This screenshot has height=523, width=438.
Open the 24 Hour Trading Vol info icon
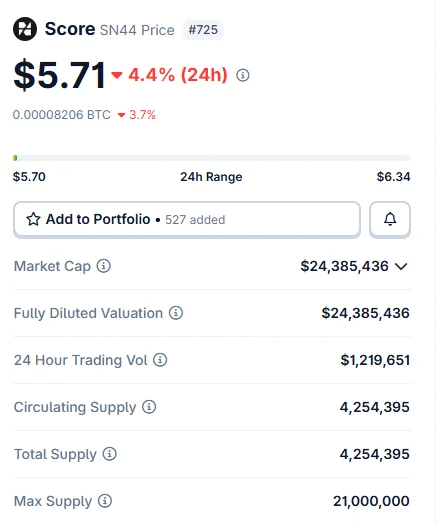tap(160, 360)
